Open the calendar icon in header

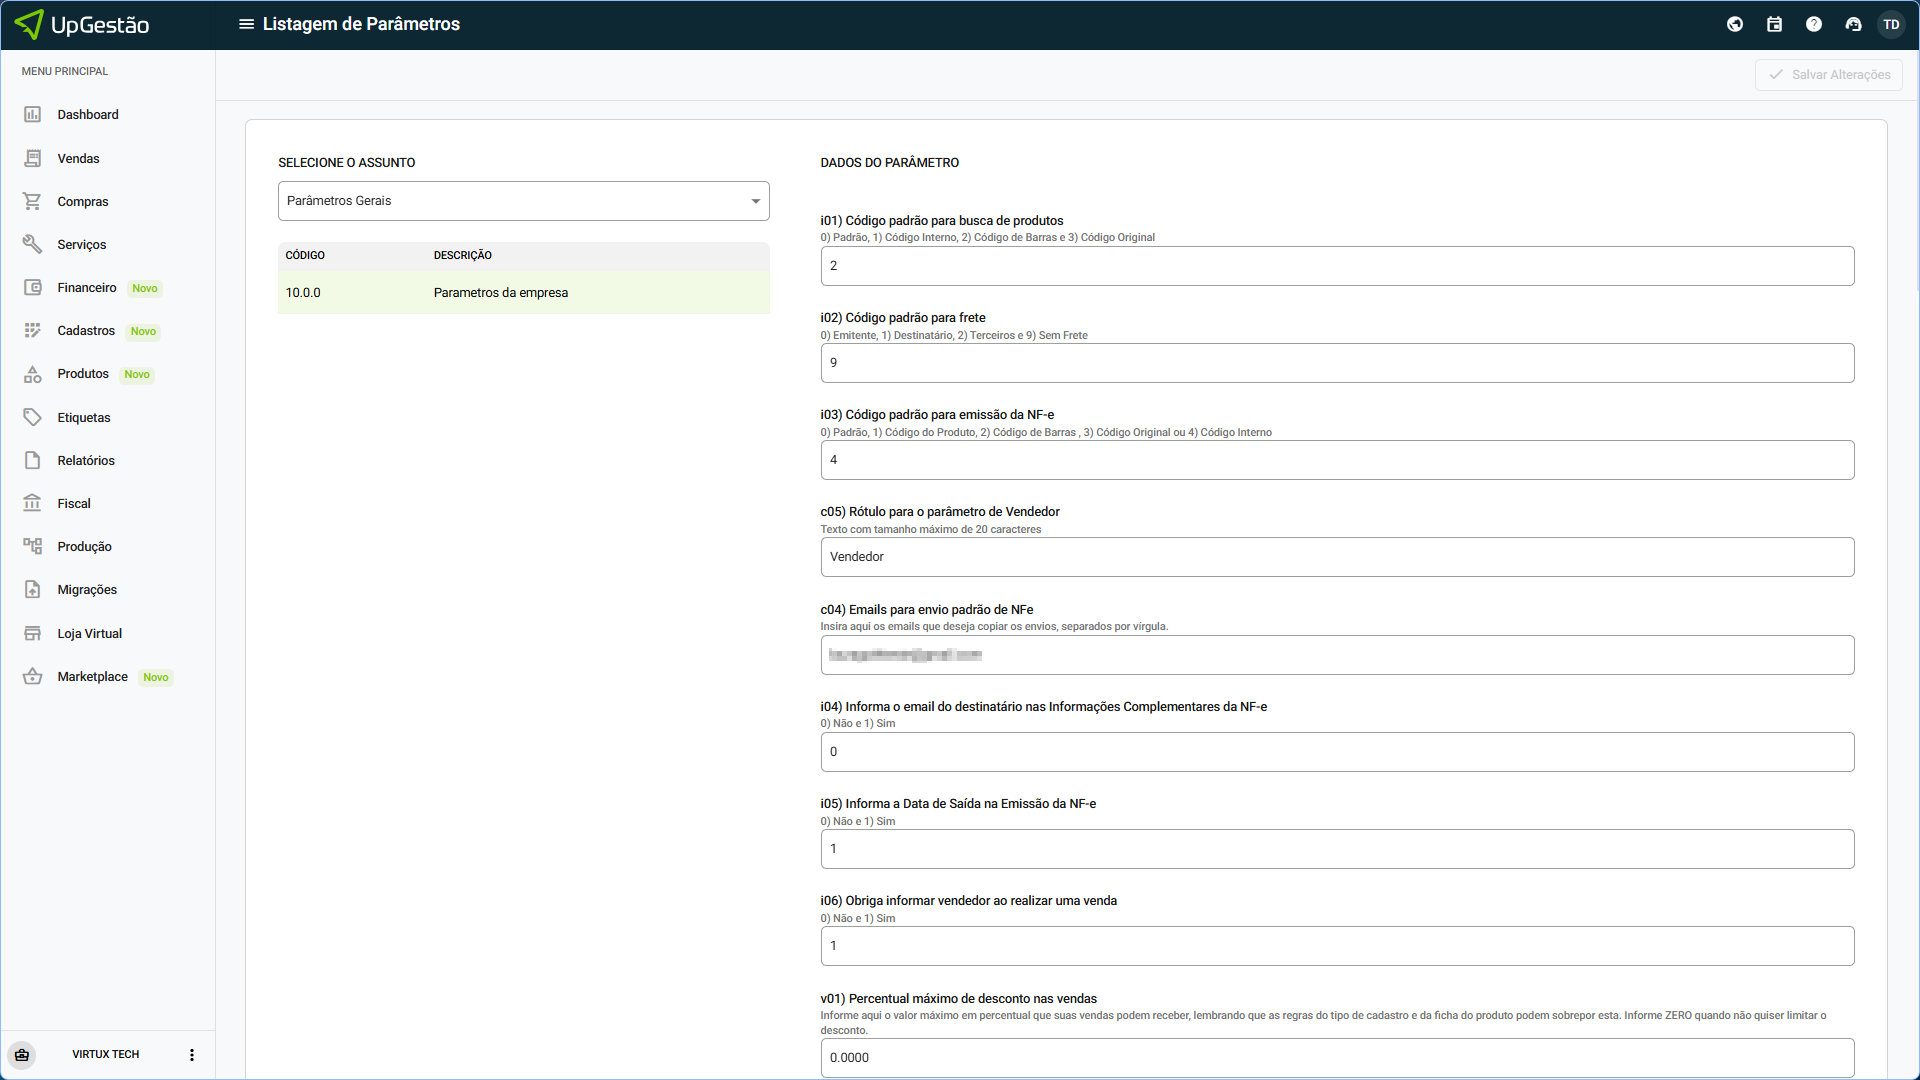point(1774,24)
